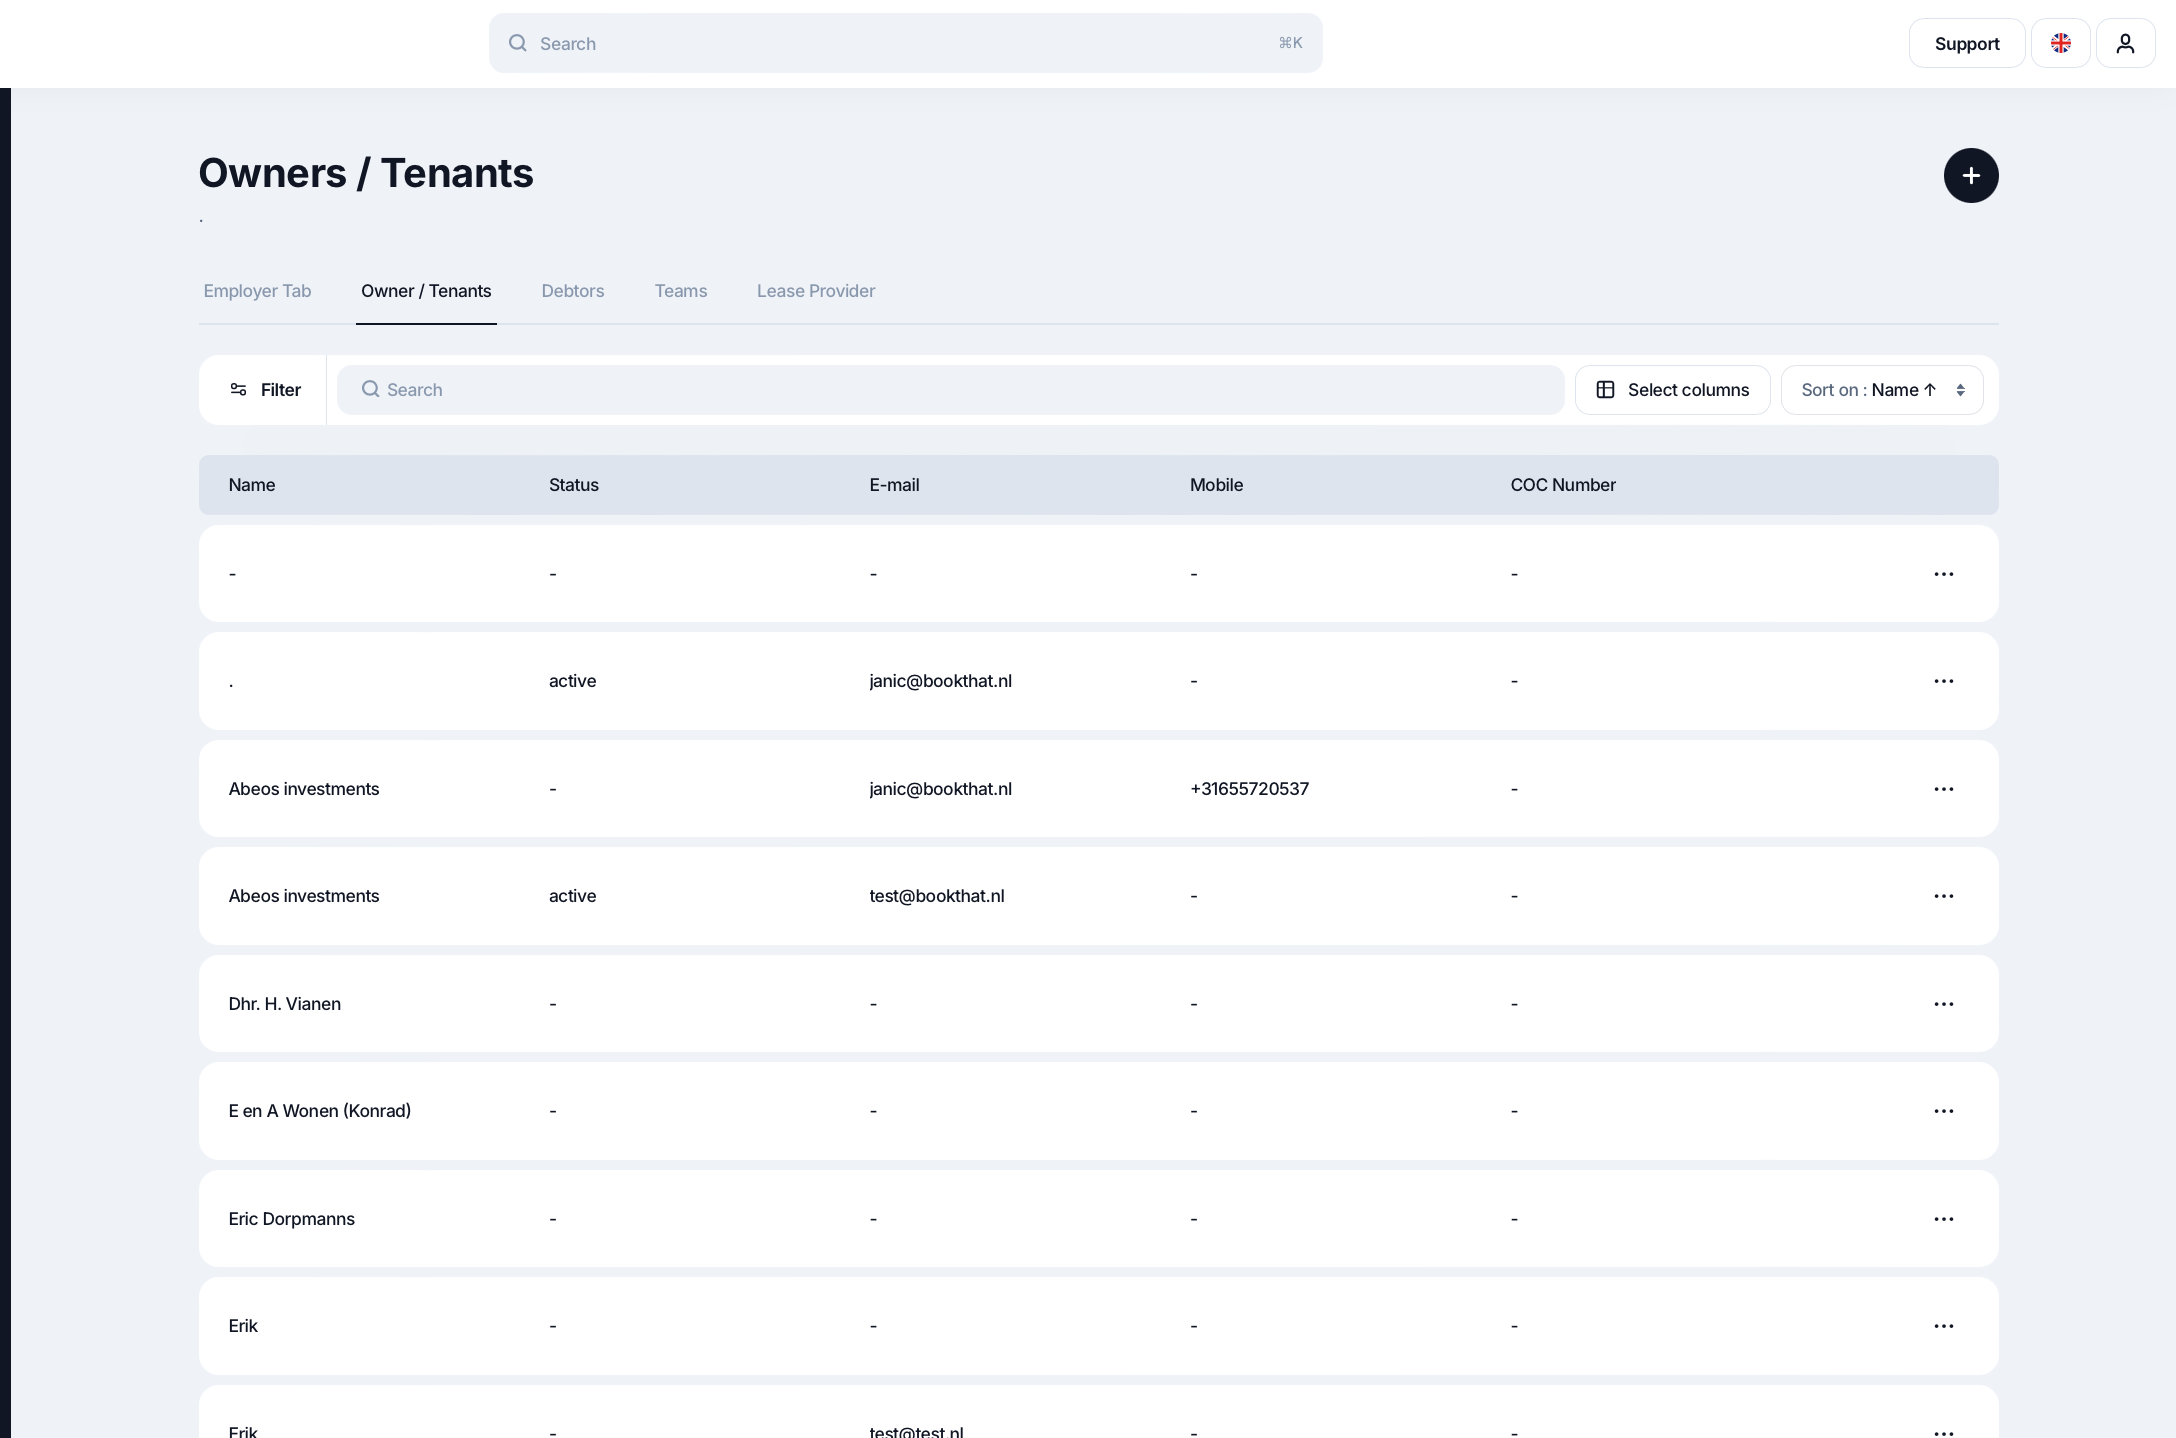Switch to the Employer Tab
Screen dimensions: 2176x1438
257,291
